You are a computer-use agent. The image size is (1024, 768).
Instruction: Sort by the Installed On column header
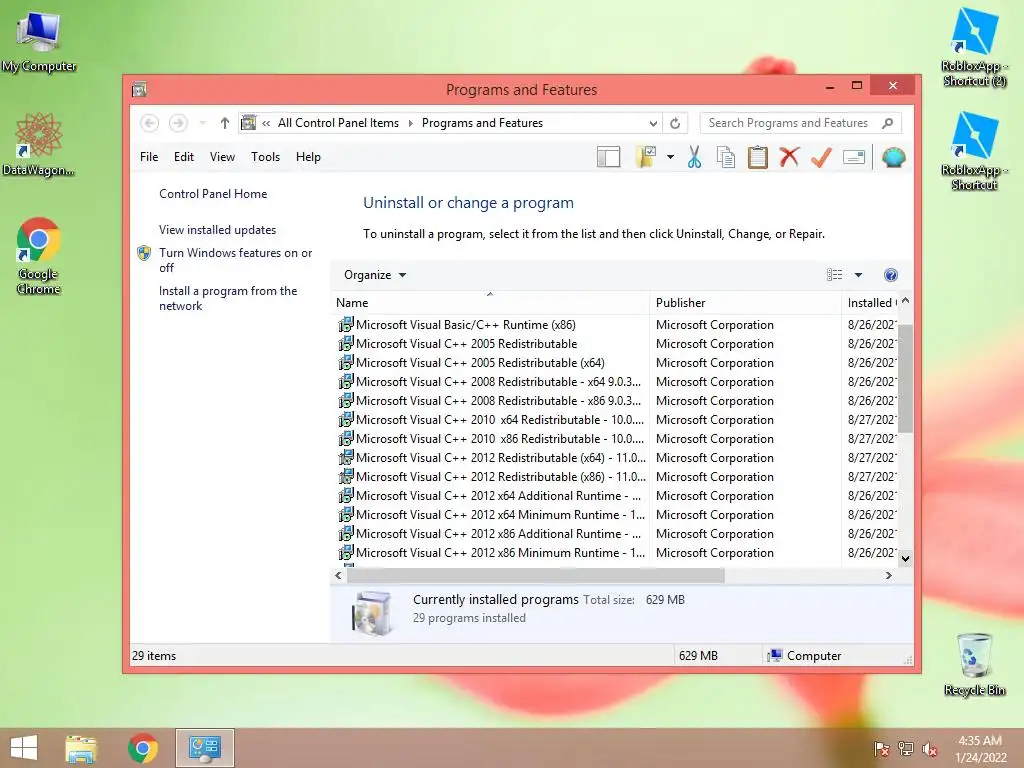coord(871,302)
